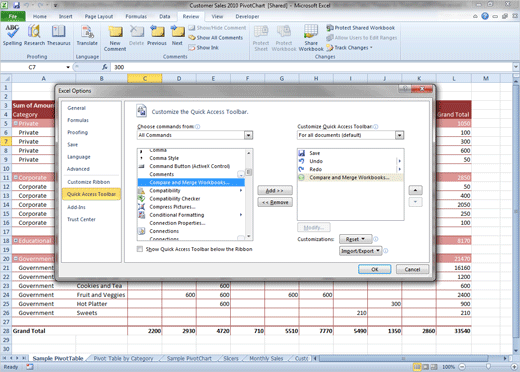Collapse the Government group in the pivot table

point(15,258)
